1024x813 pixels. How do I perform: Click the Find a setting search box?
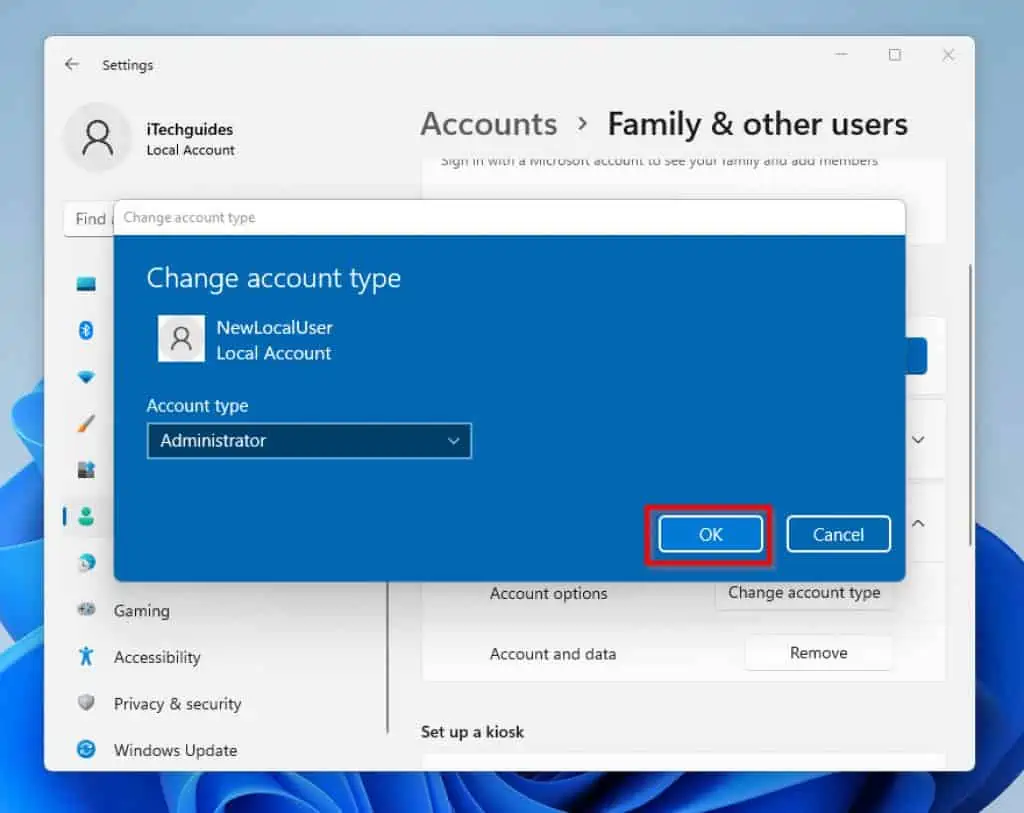pyautogui.click(x=90, y=219)
